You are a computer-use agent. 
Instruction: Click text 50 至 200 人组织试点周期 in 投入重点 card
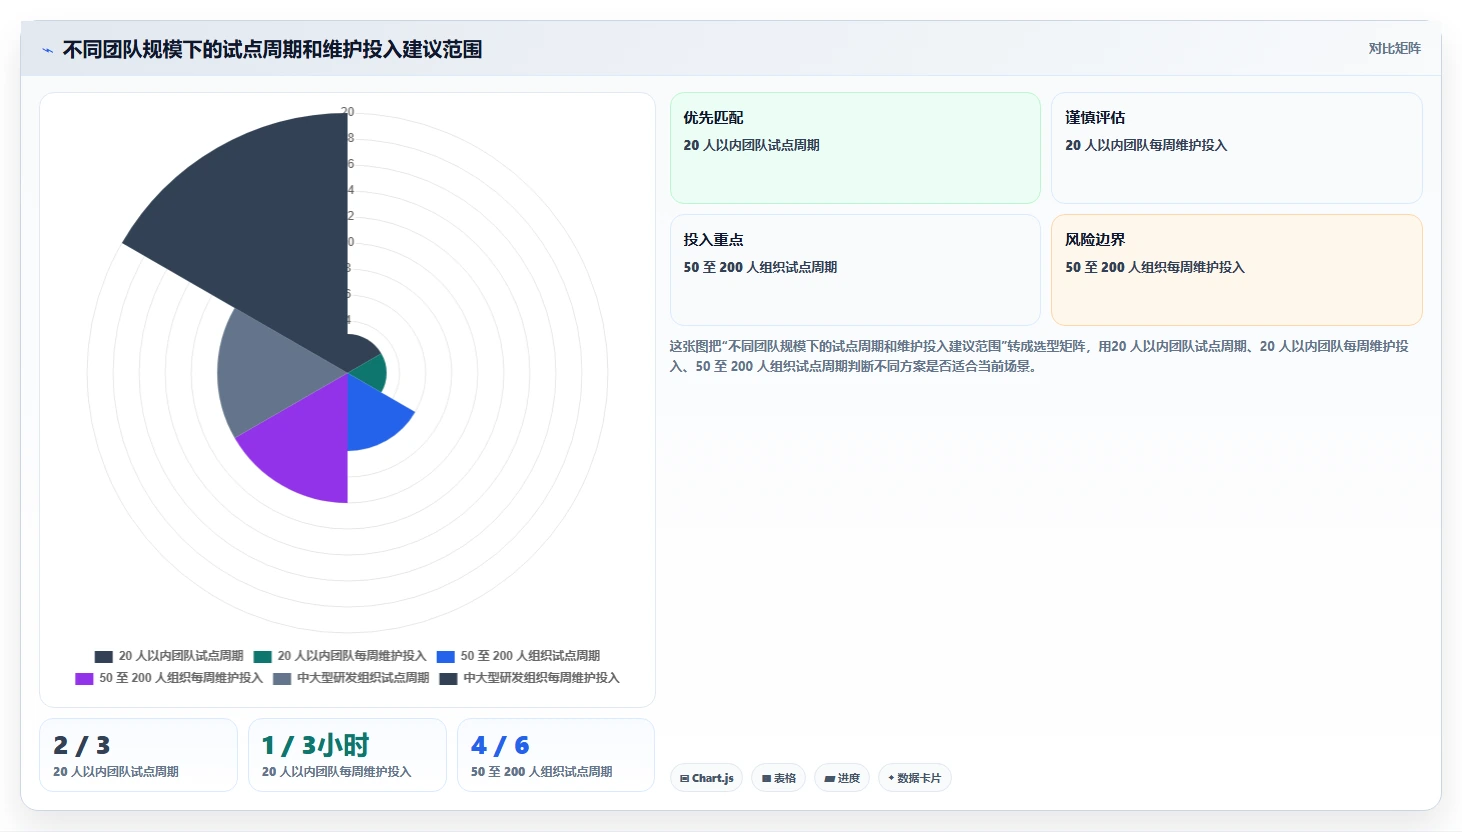[760, 267]
